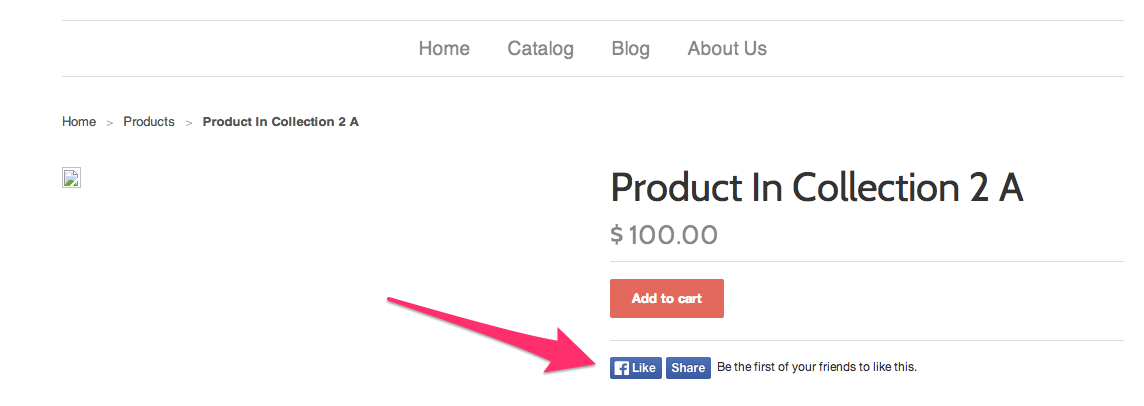The image size is (1144, 406).
Task: Open the About Us menu item
Action: (x=727, y=49)
